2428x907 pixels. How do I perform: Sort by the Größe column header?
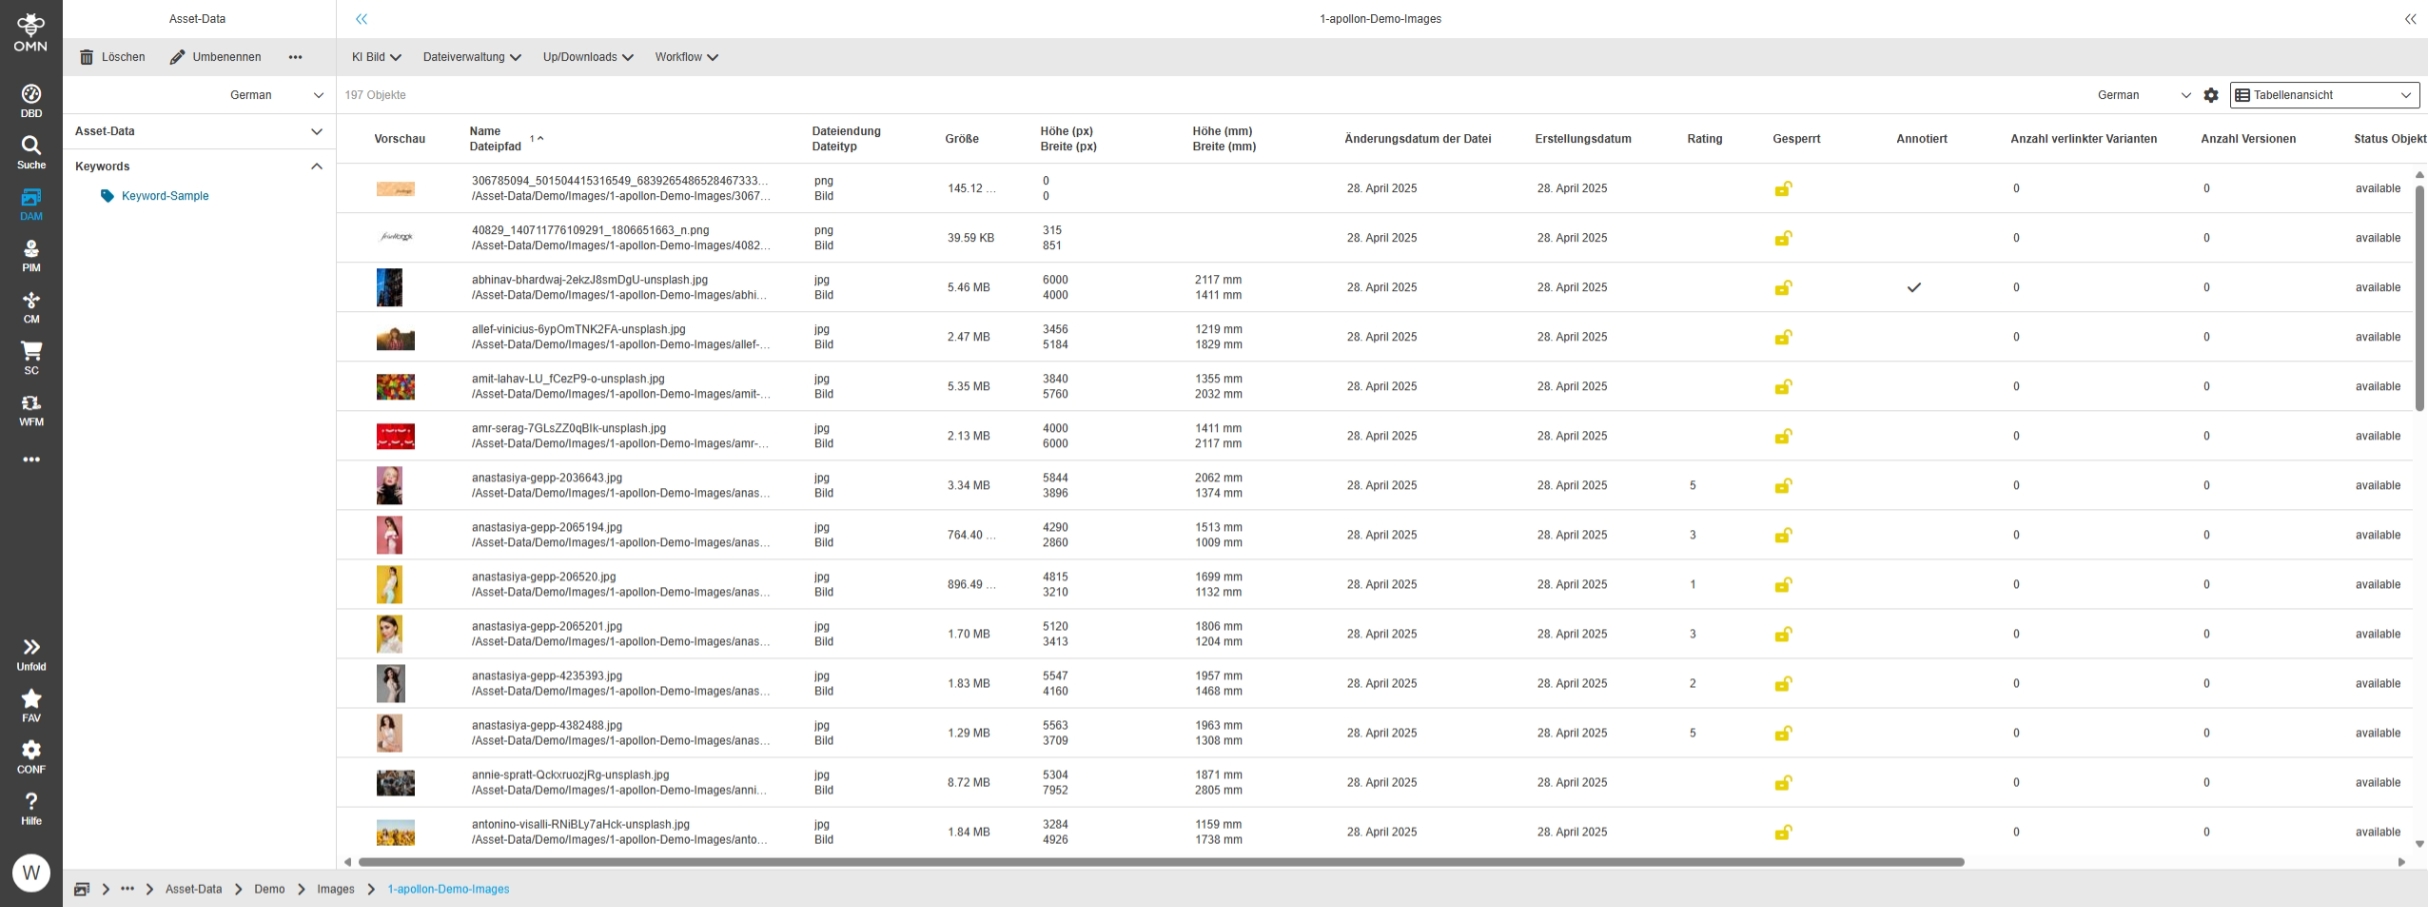[x=962, y=139]
